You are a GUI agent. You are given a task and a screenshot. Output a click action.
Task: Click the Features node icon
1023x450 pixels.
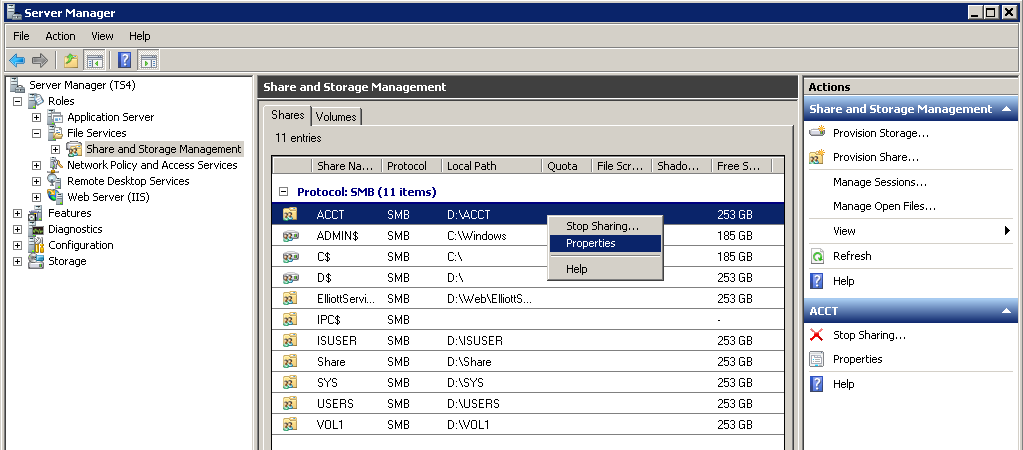[x=37, y=213]
